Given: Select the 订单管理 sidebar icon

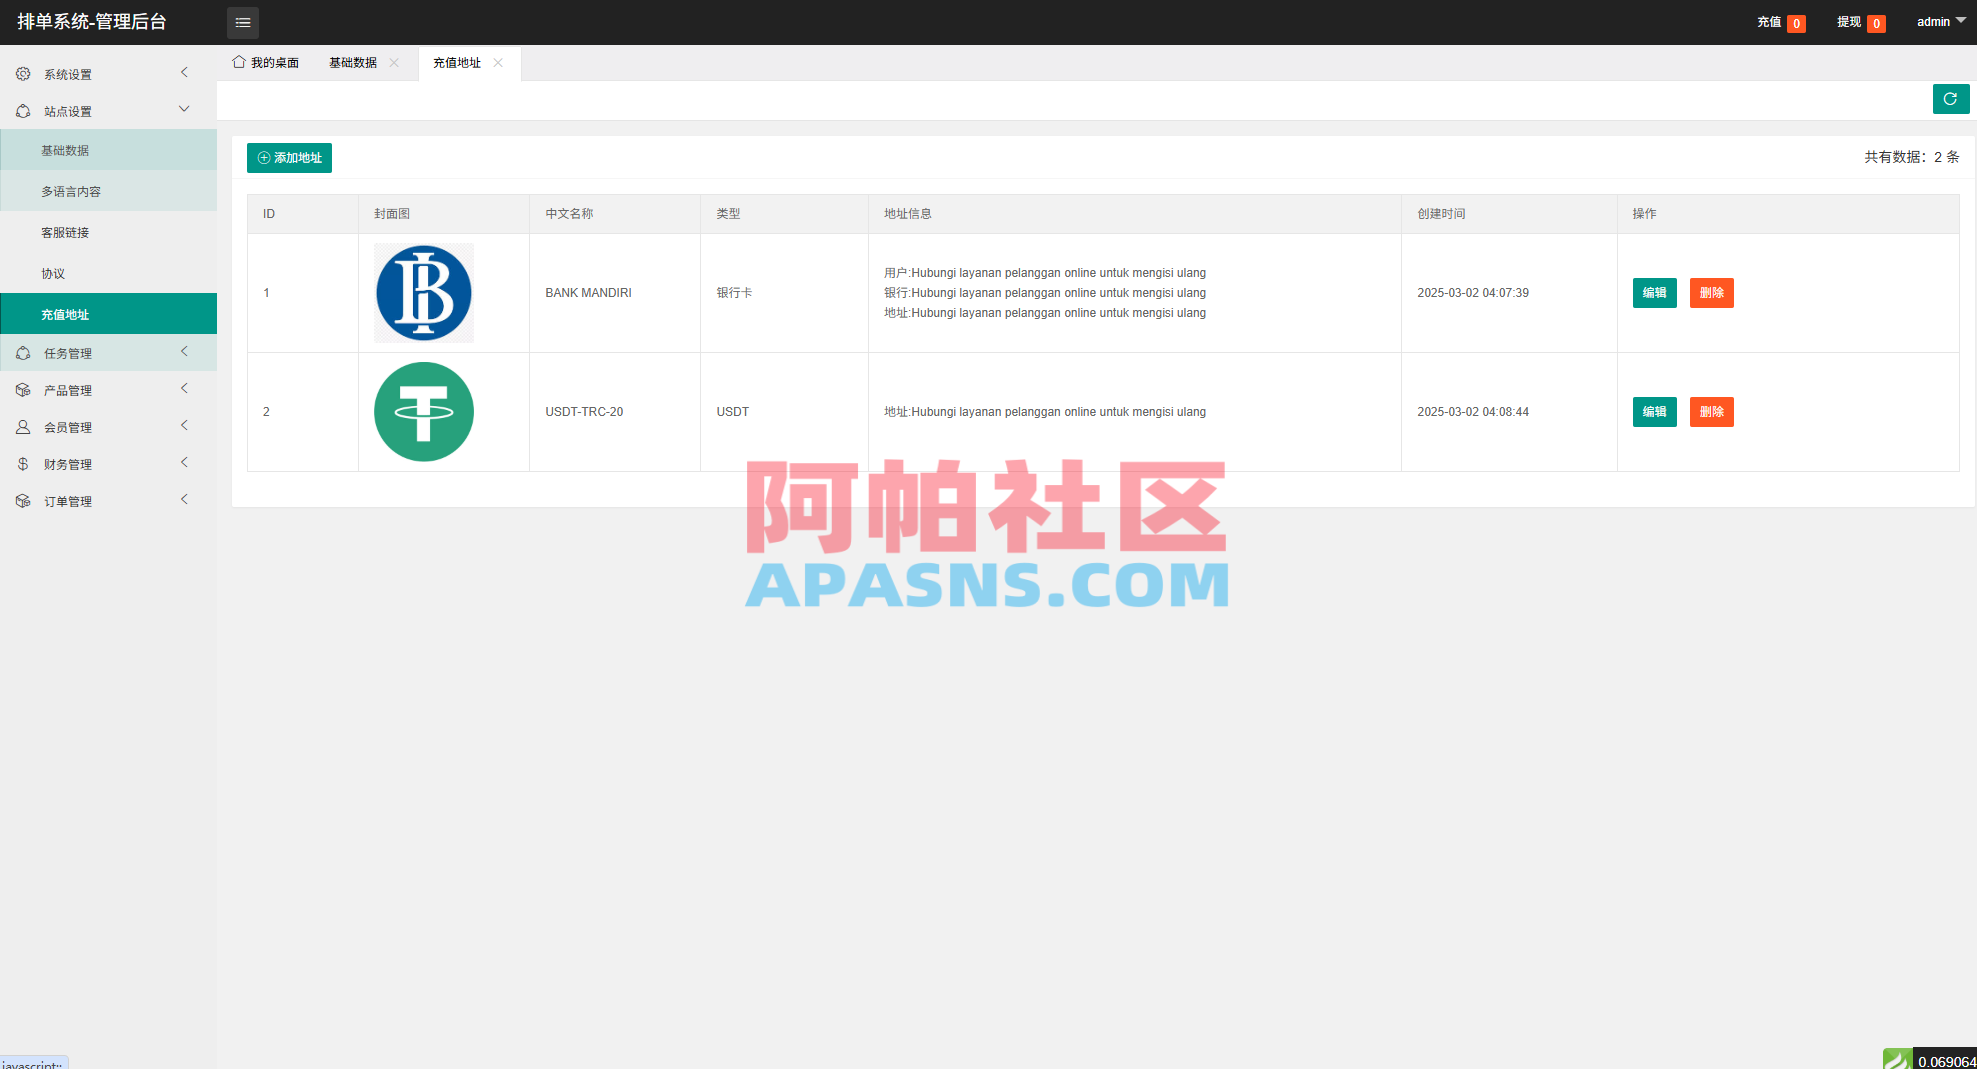Looking at the screenshot, I should point(23,500).
